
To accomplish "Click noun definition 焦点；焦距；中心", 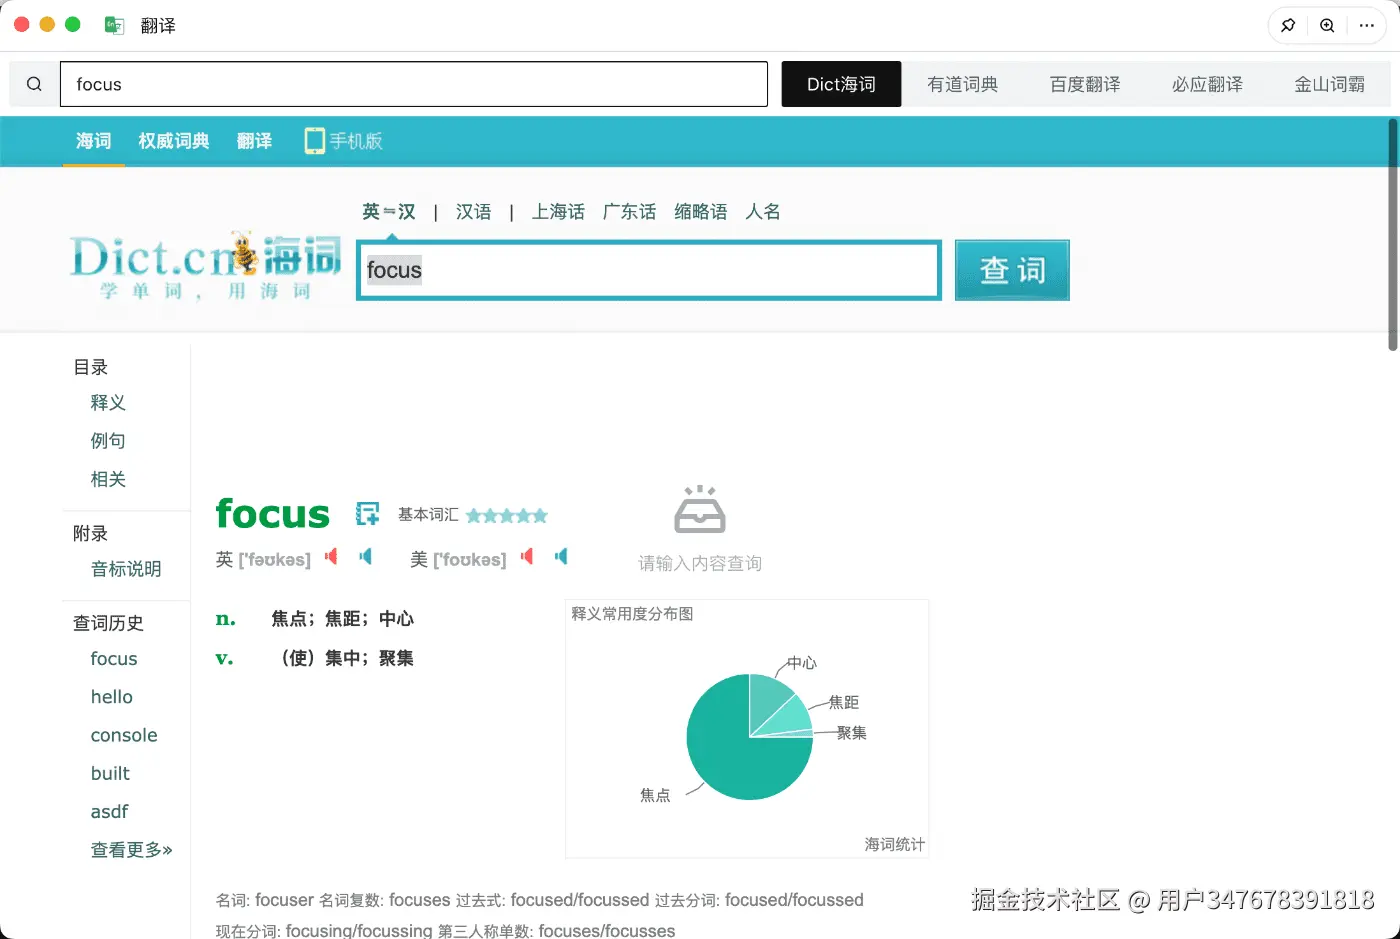I will coord(342,619).
